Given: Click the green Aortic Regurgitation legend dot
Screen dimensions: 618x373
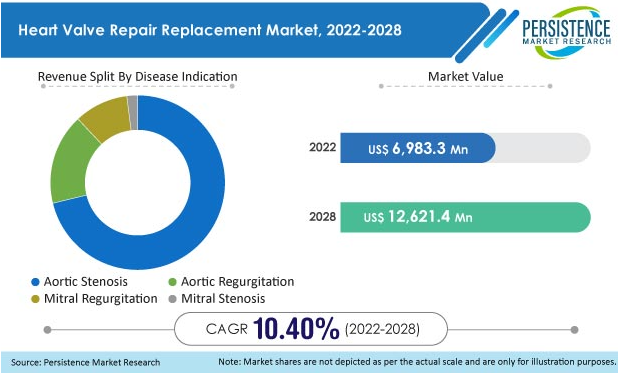Looking at the screenshot, I should point(172,282).
